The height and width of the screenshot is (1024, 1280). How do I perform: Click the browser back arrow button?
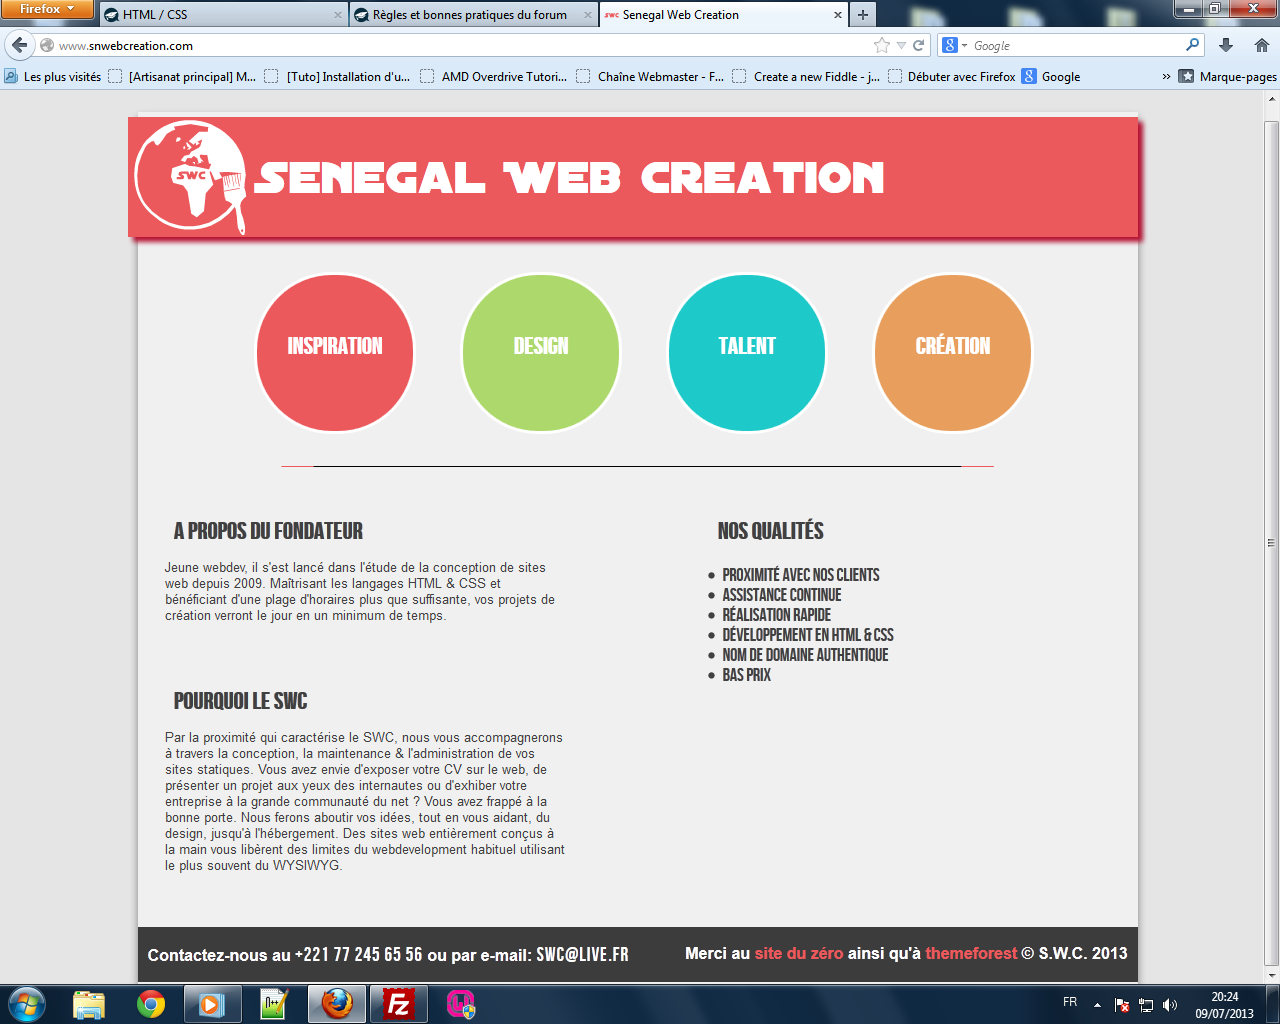(x=19, y=45)
